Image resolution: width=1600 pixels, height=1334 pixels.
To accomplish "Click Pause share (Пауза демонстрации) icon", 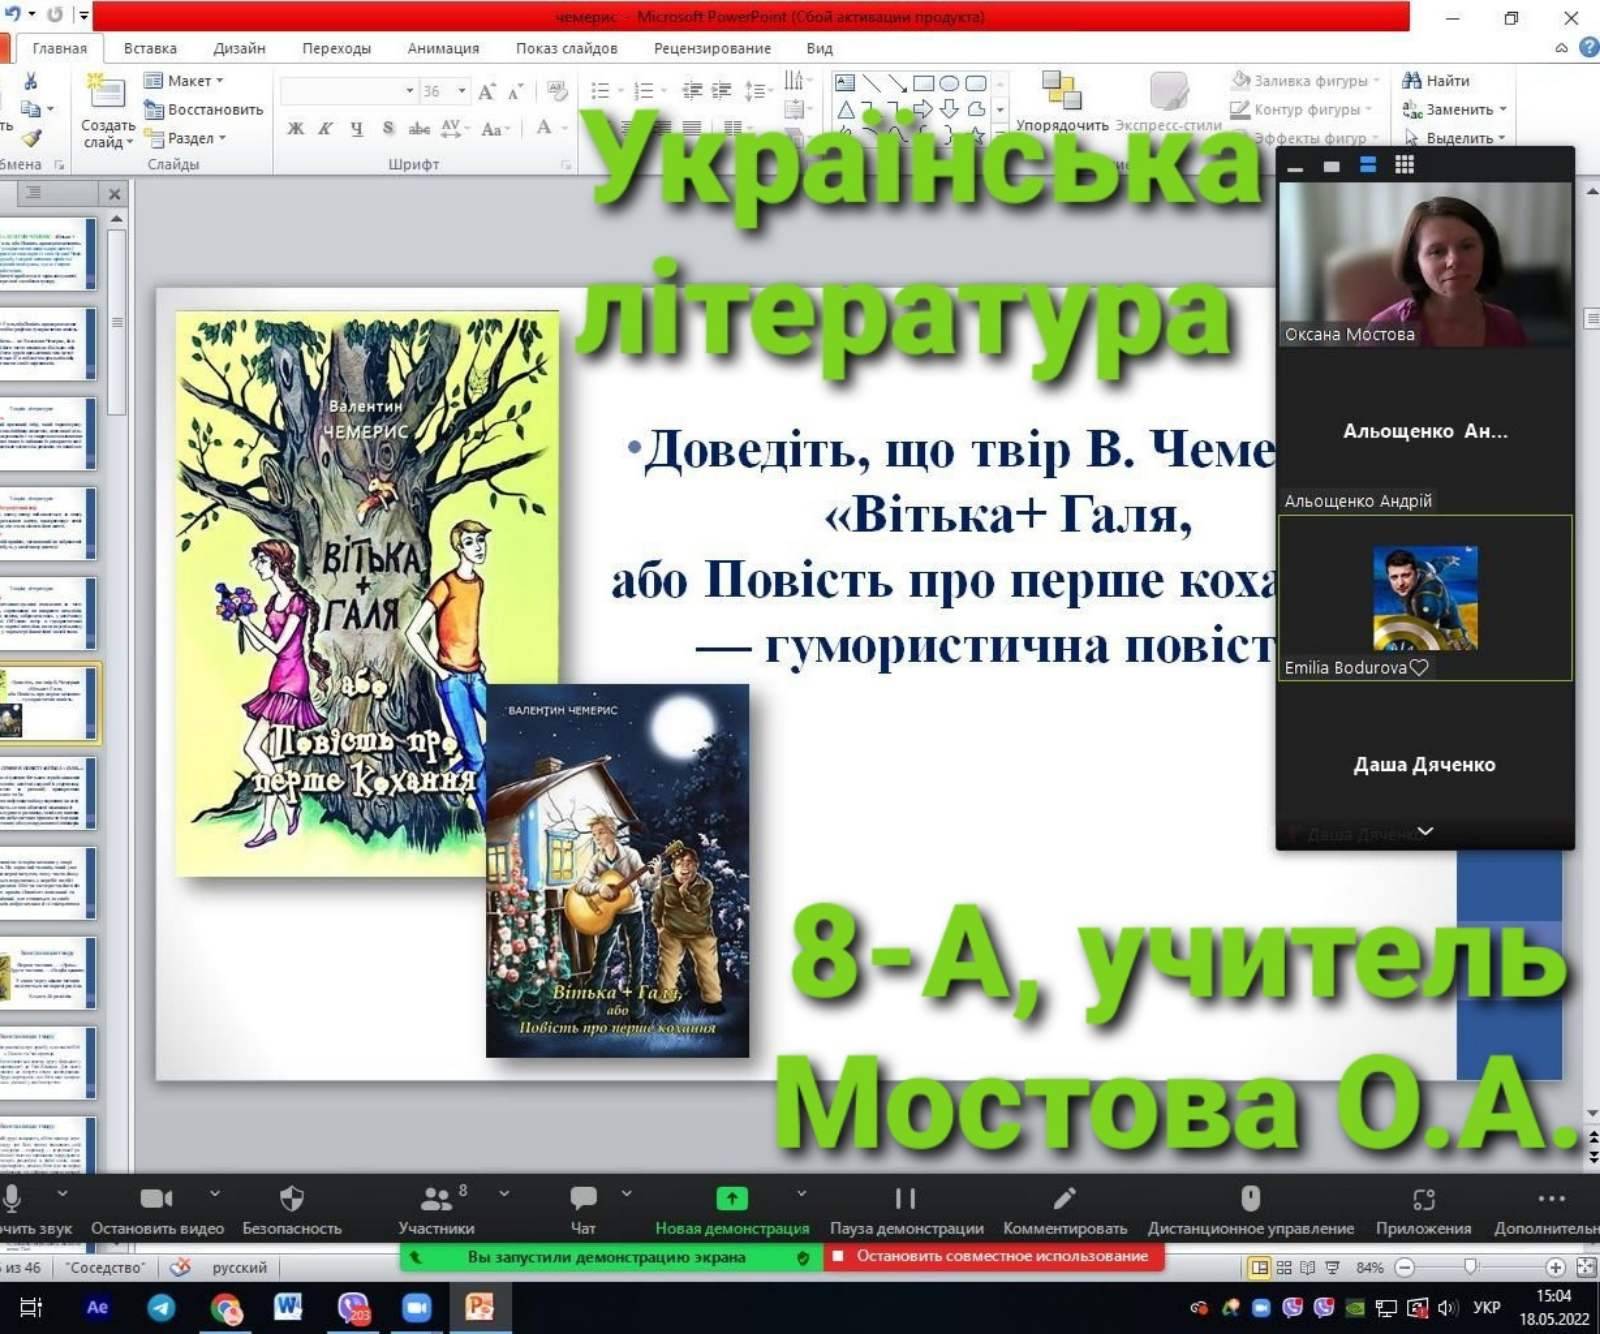I will point(905,1199).
